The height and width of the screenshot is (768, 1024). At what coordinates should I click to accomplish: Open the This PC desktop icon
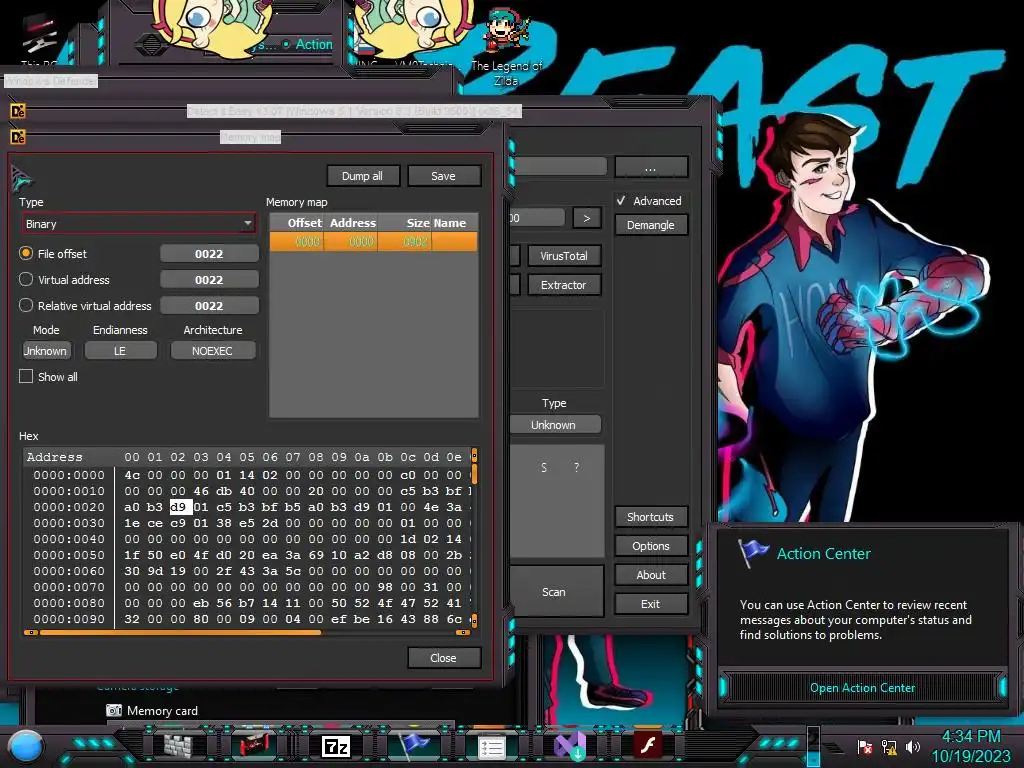pyautogui.click(x=39, y=39)
